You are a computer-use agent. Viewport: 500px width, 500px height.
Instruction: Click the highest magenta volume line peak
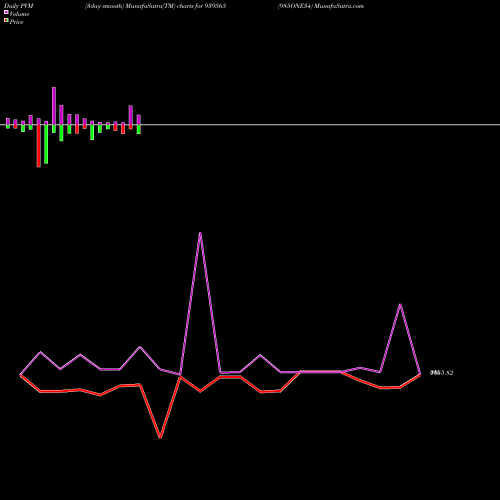point(200,233)
